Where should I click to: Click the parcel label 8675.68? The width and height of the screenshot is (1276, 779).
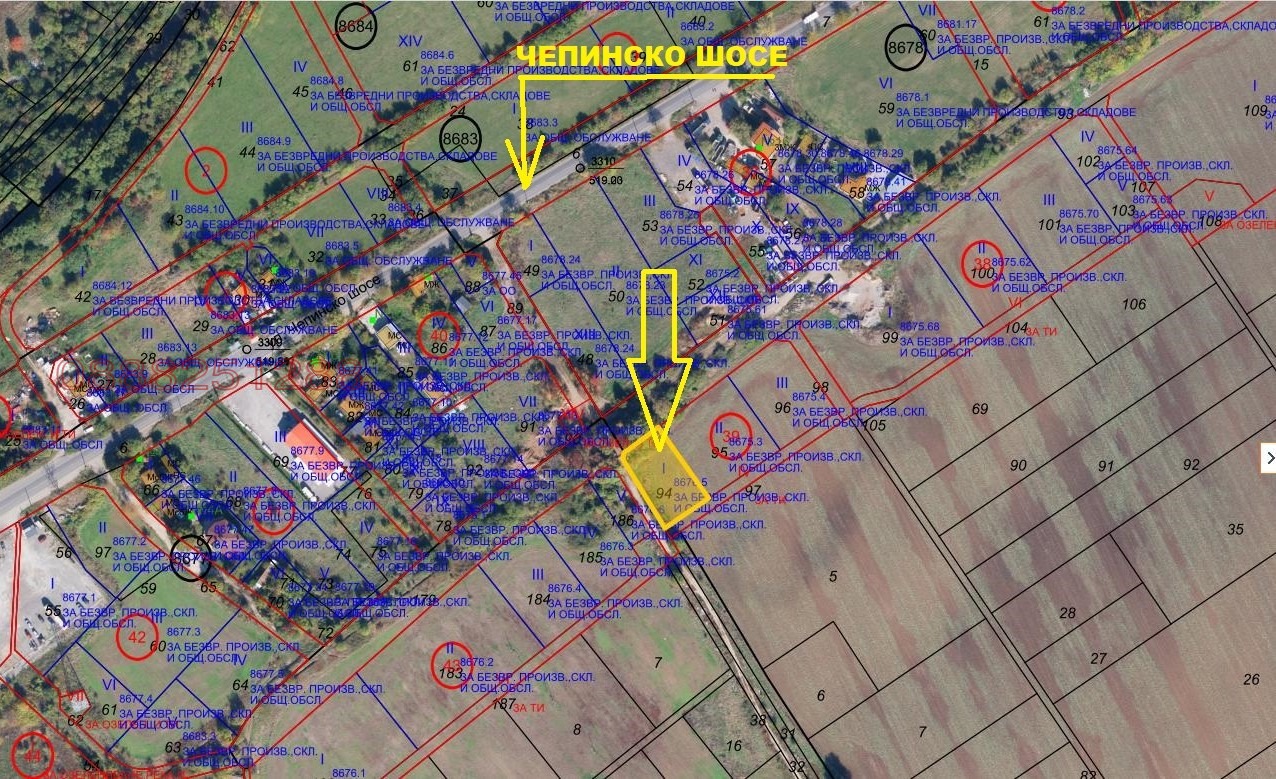pos(919,327)
